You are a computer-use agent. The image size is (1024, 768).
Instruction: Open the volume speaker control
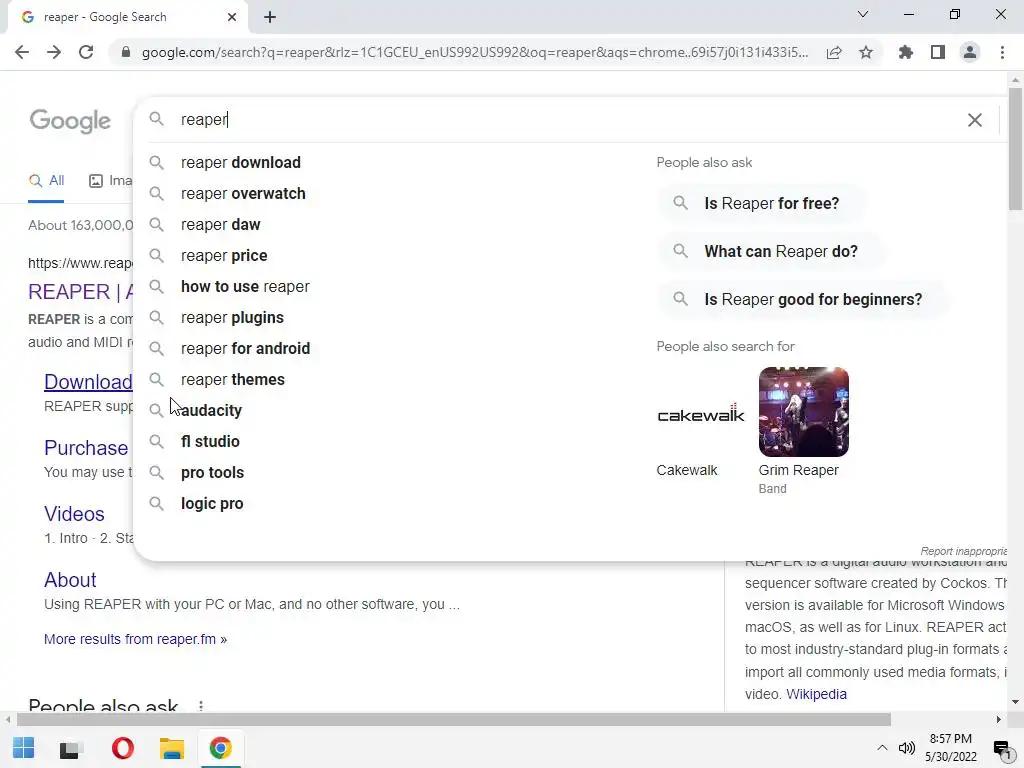(x=906, y=748)
